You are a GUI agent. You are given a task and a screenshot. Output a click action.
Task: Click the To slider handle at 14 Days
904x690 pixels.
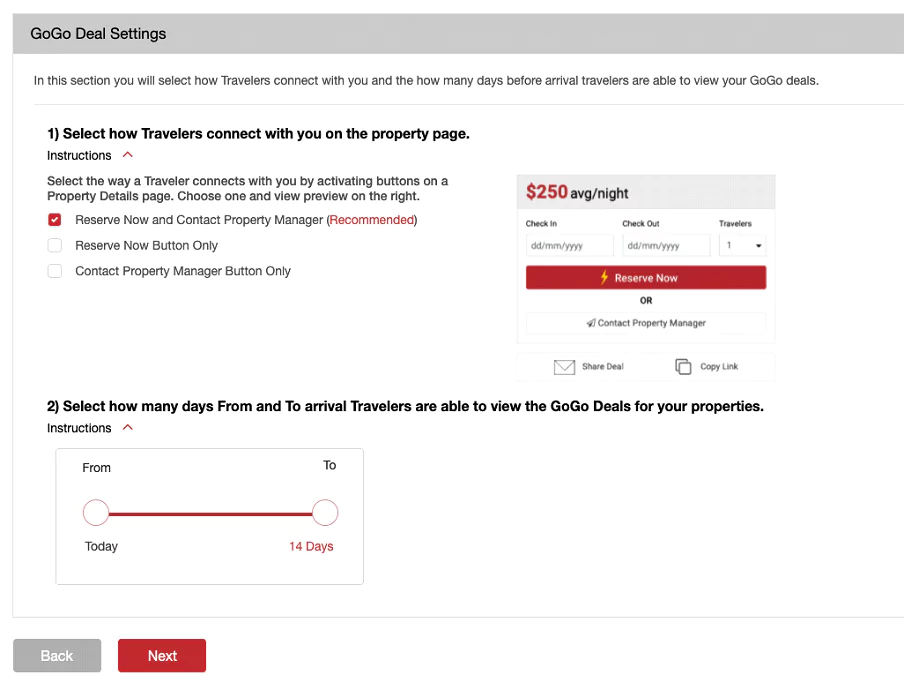tap(325, 512)
